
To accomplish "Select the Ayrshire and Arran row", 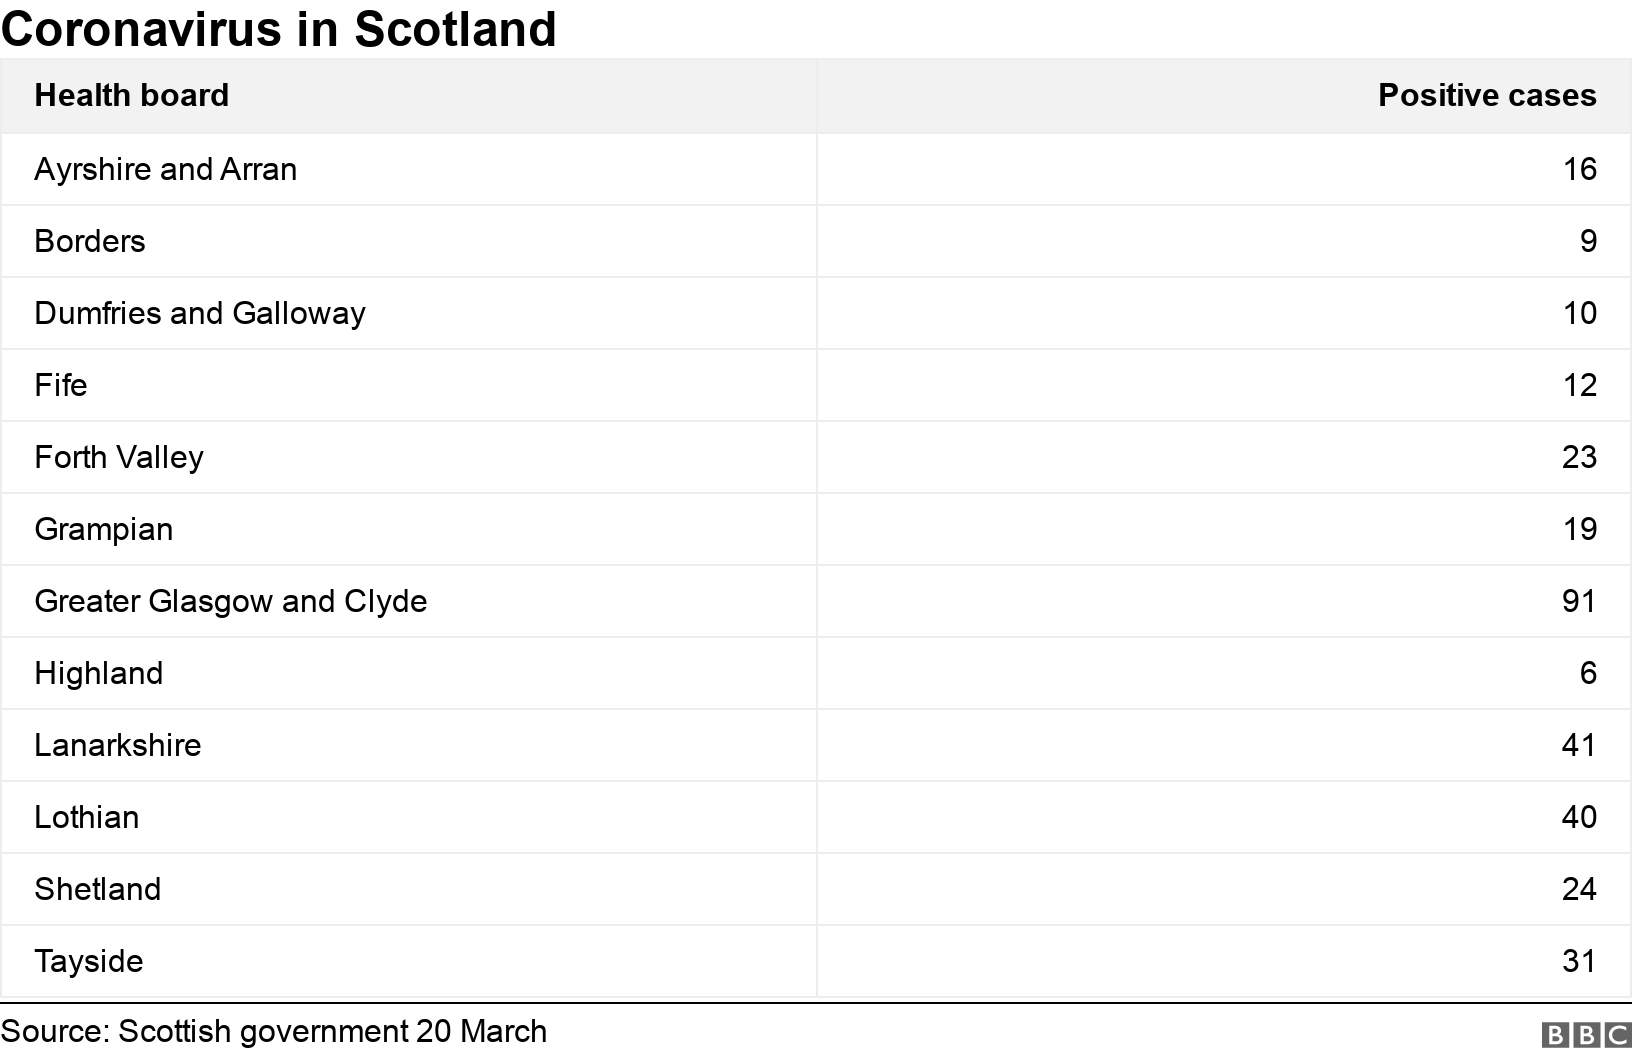I will click(165, 169).
